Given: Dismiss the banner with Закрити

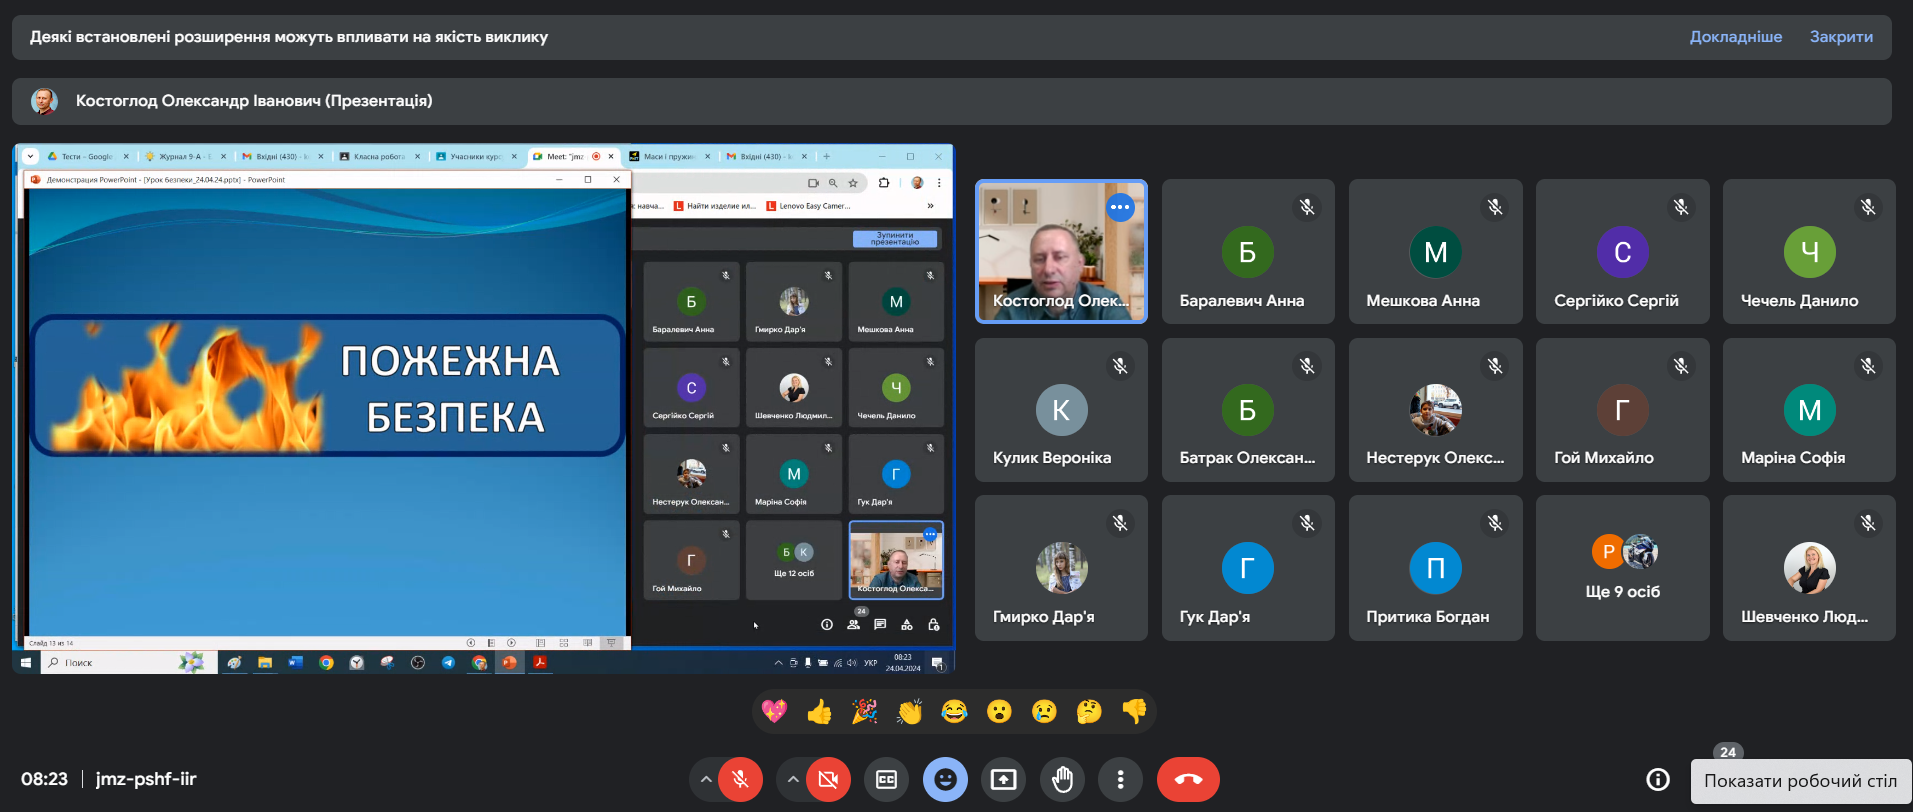Looking at the screenshot, I should 1841,37.
